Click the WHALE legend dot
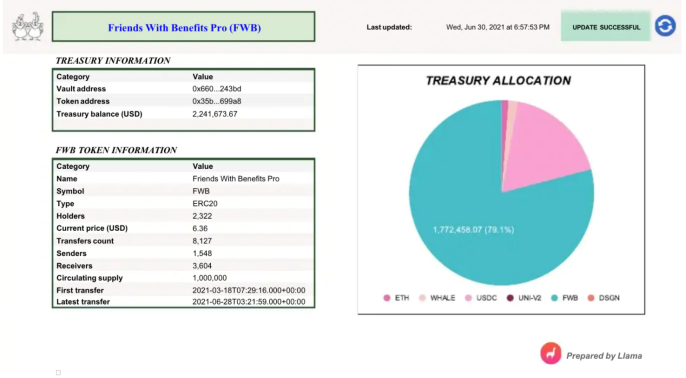The height and width of the screenshot is (378, 686). 422,298
